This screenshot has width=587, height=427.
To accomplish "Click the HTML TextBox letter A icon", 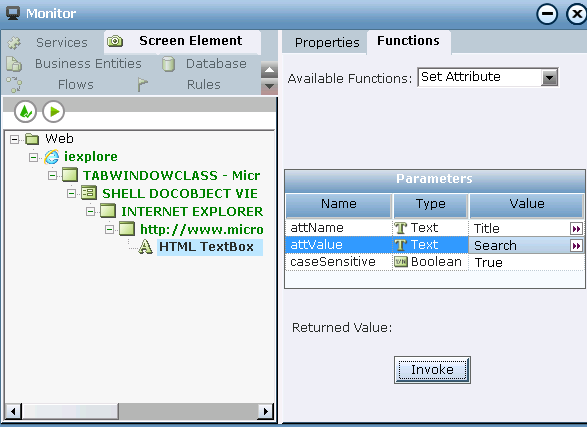I will pyautogui.click(x=145, y=247).
